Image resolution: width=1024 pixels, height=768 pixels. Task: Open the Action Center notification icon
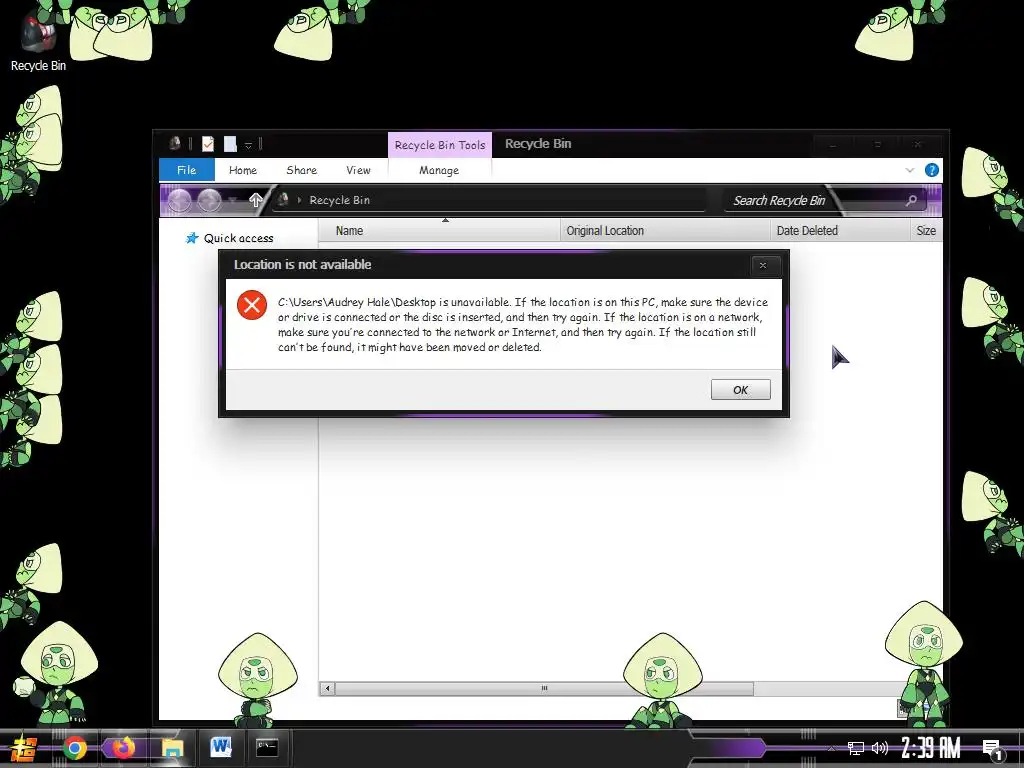992,749
